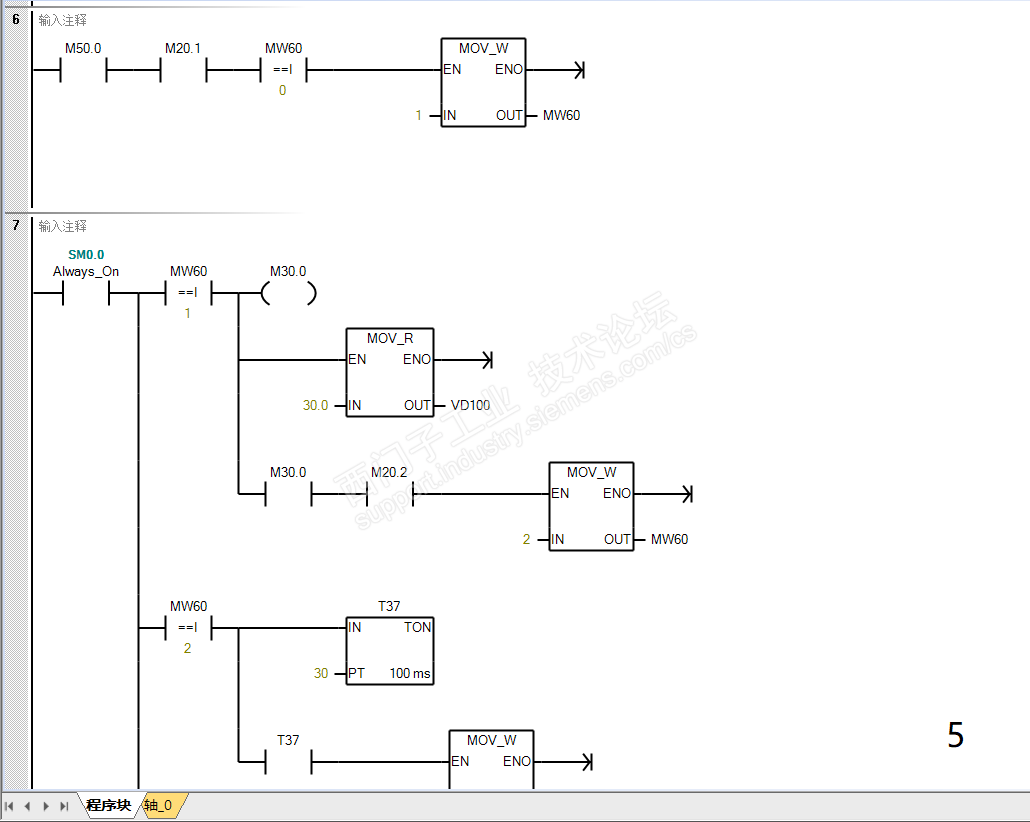
Task: Go to next tab using right arrow
Action: tap(46, 806)
